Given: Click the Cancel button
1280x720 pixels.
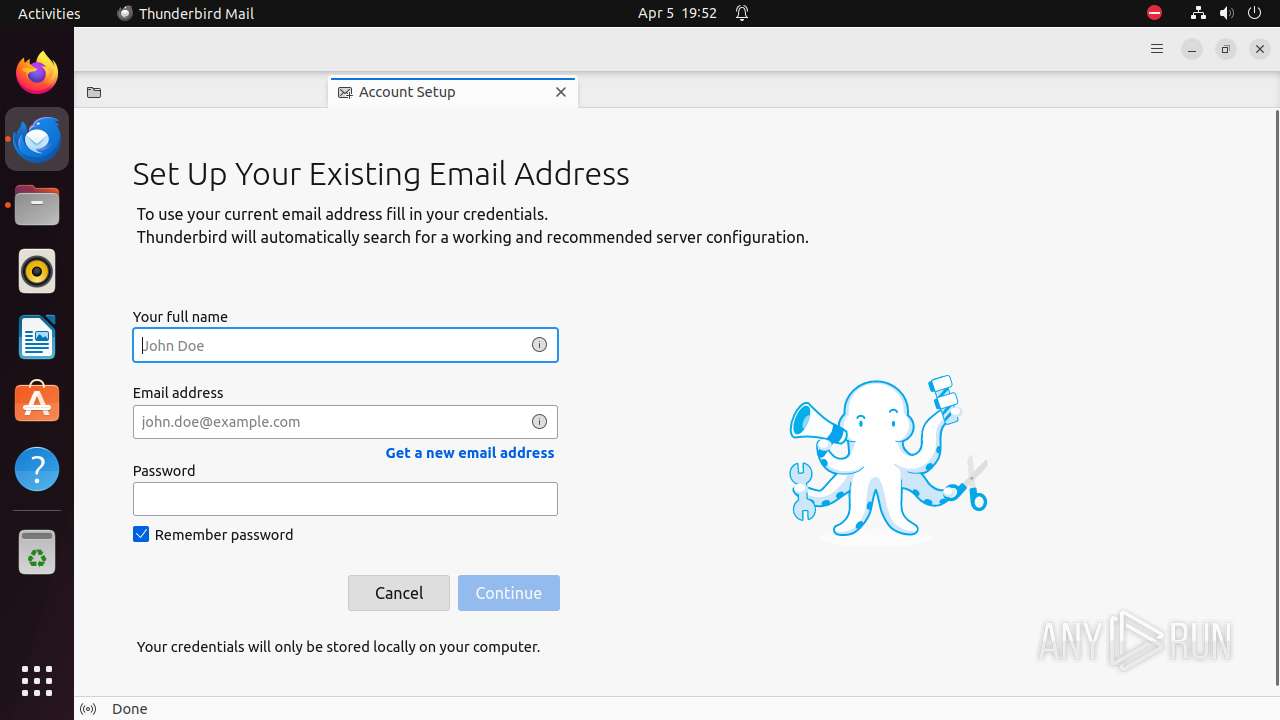Looking at the screenshot, I should [399, 593].
